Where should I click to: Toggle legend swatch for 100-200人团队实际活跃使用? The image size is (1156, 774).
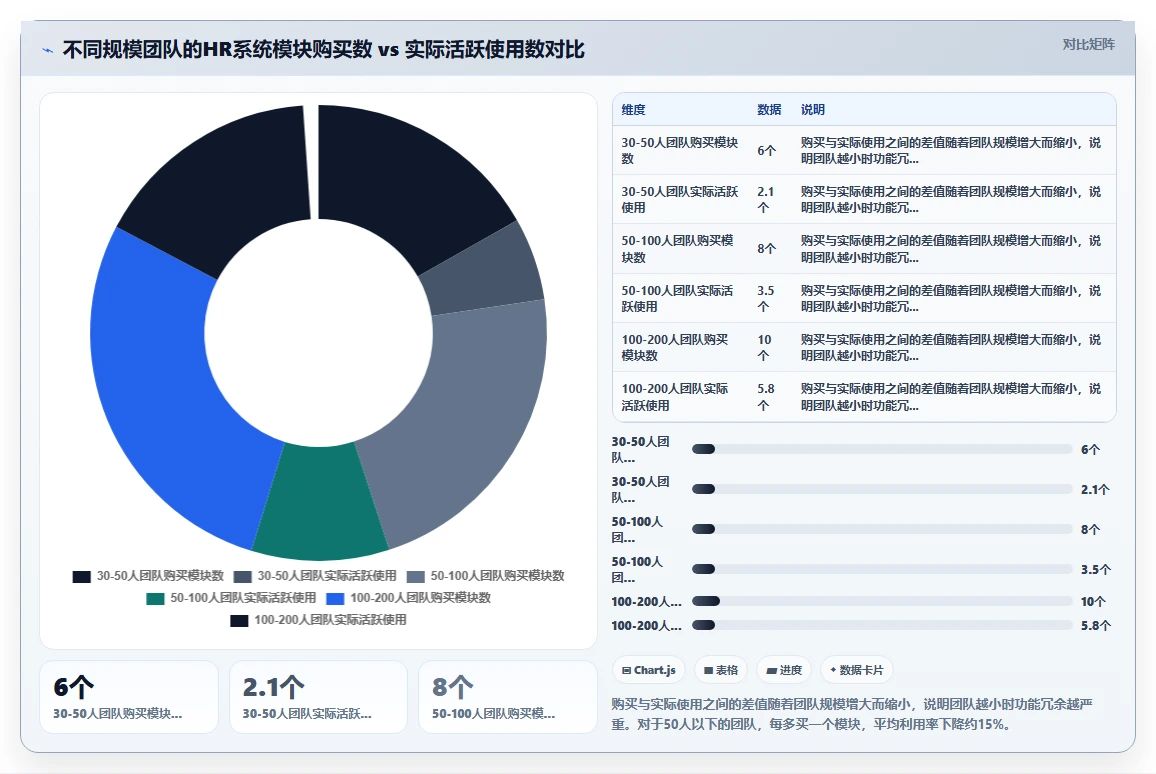click(x=240, y=621)
